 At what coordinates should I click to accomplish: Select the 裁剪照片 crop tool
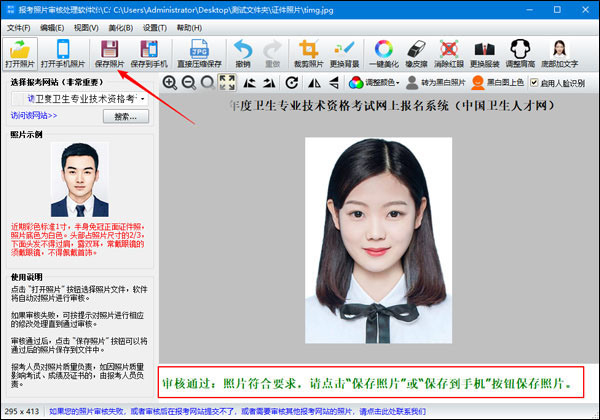tap(308, 52)
